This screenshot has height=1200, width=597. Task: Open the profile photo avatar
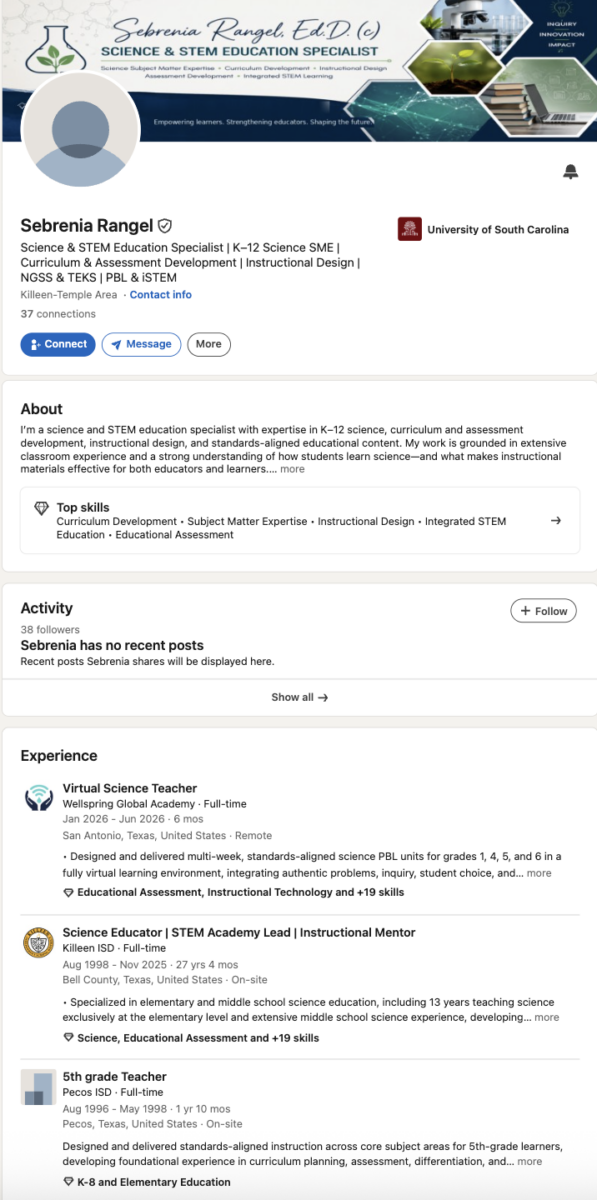coord(80,129)
